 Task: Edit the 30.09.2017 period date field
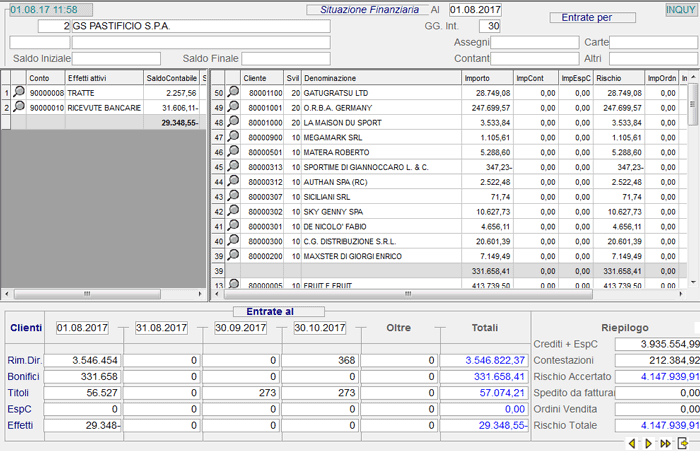(x=241, y=327)
